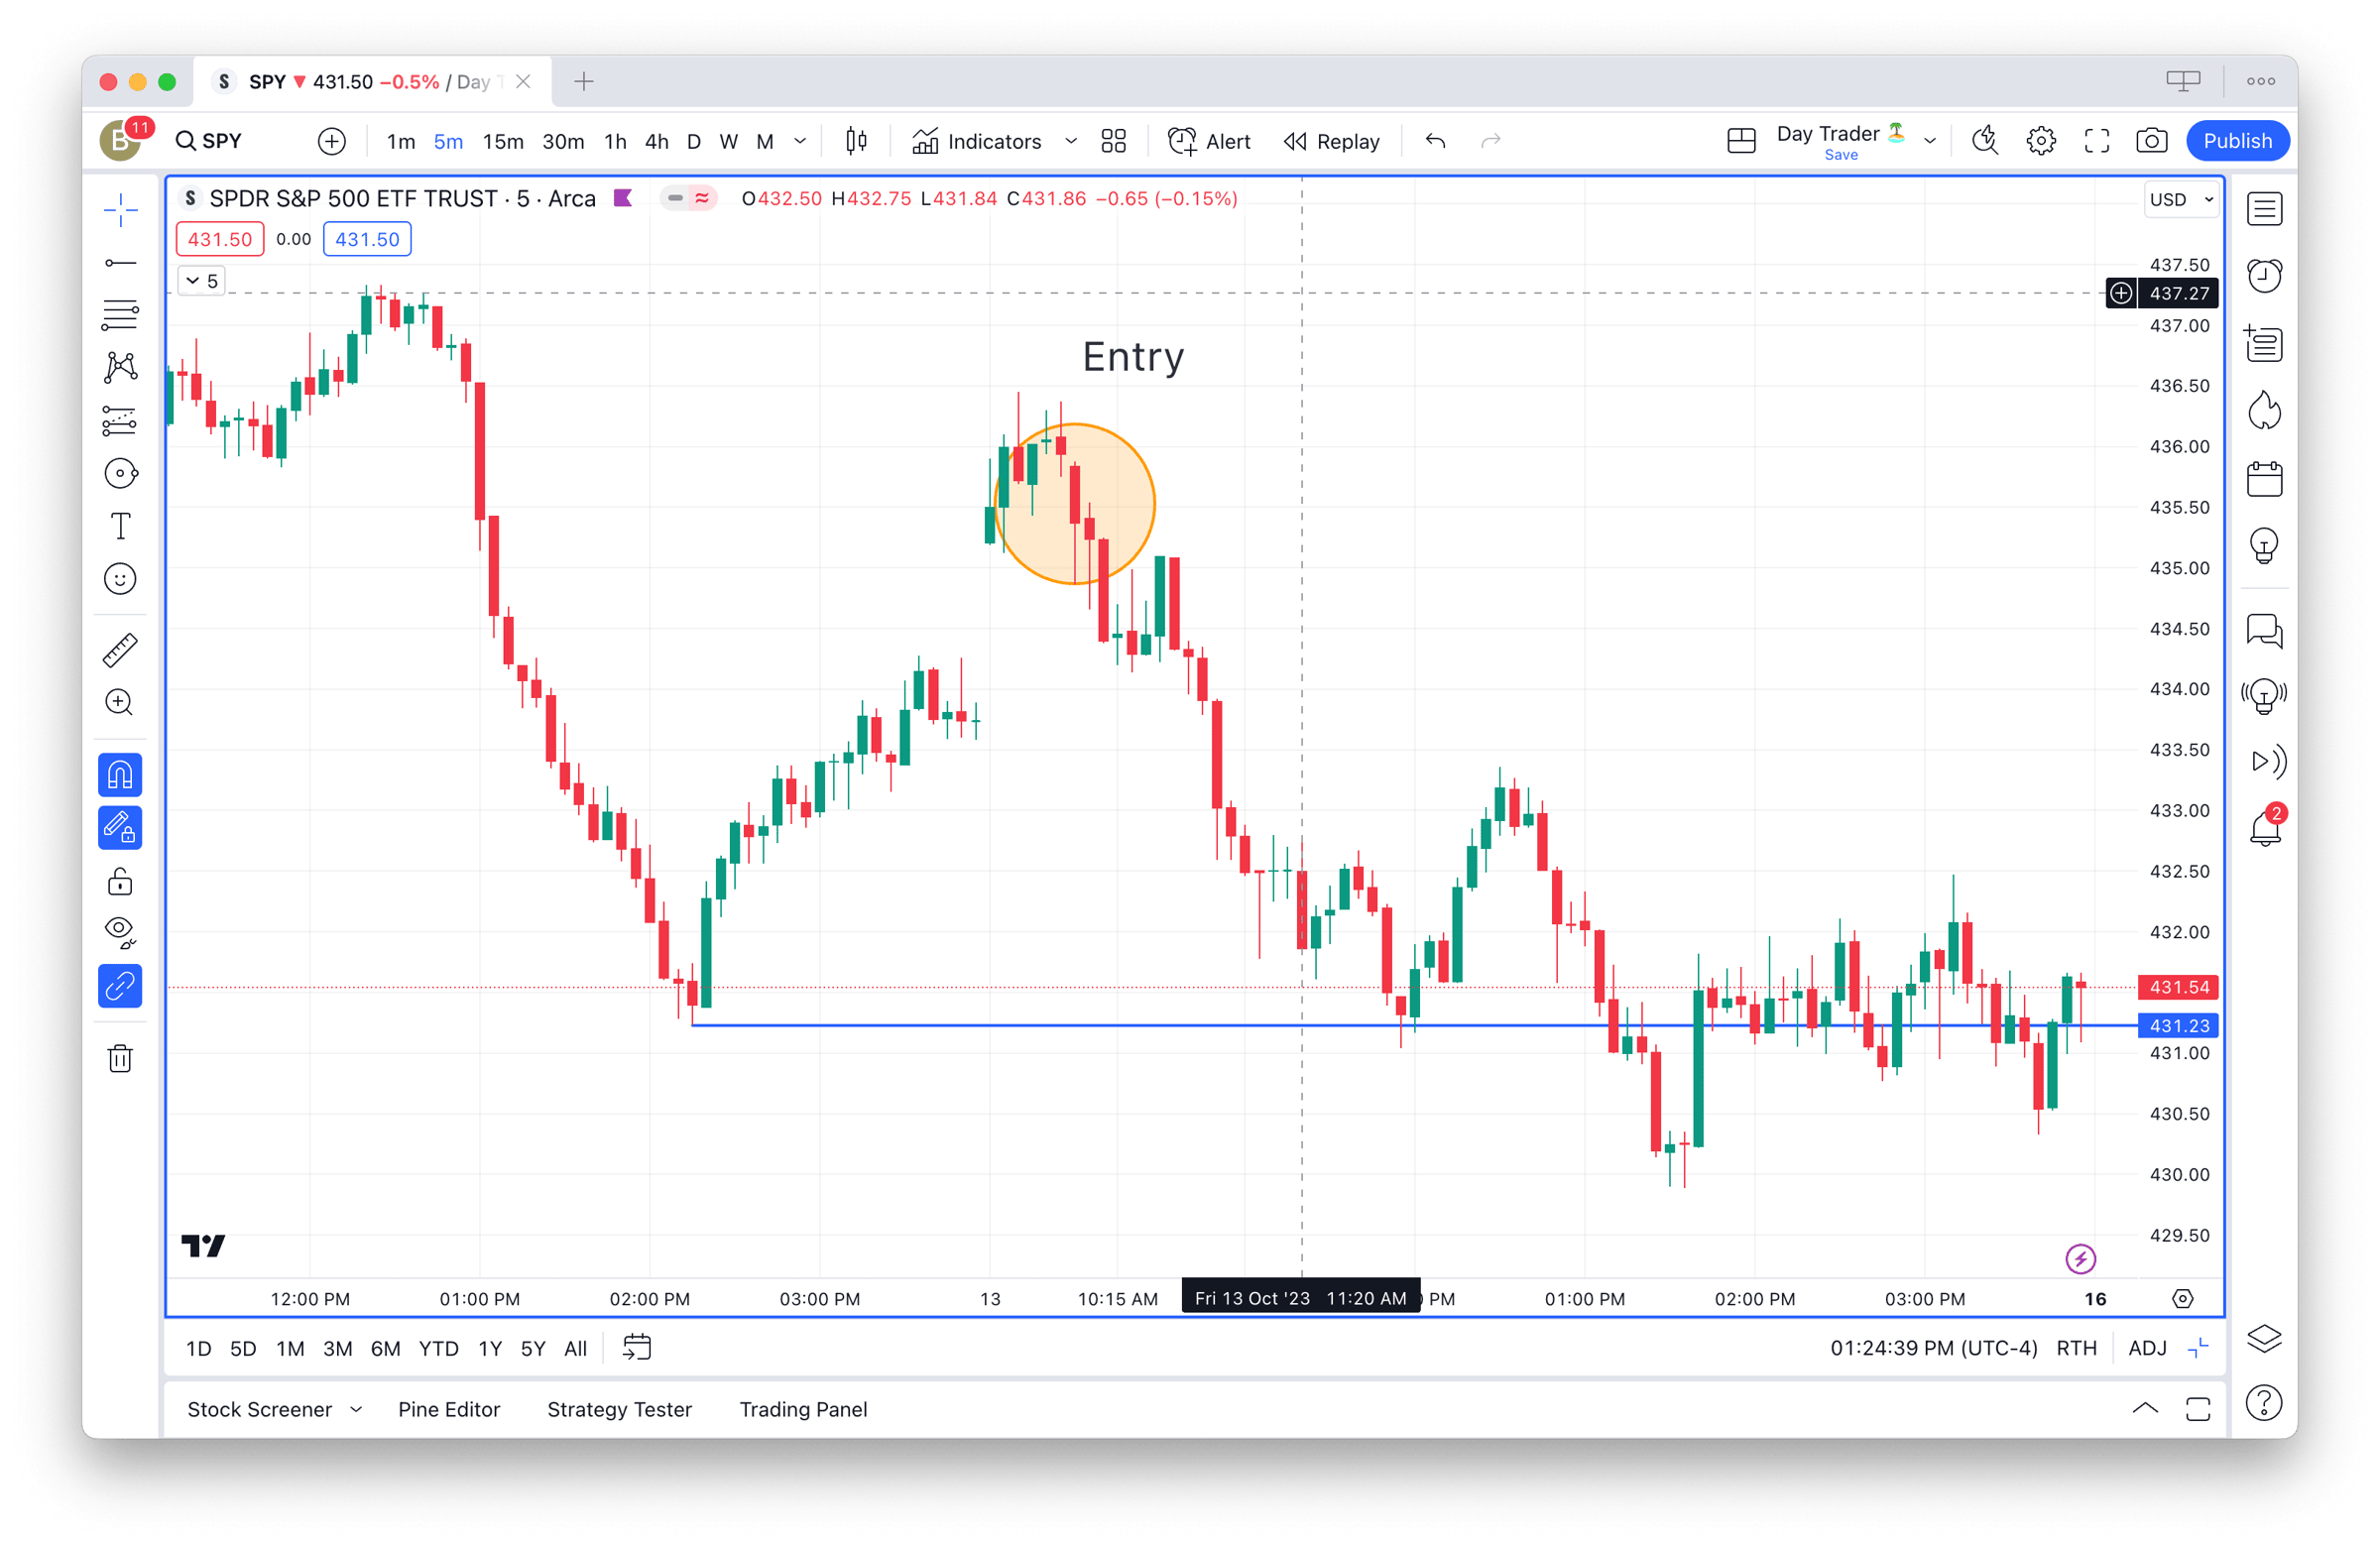The height and width of the screenshot is (1547, 2380).
Task: Toggle lock all drawing tools
Action: click(120, 881)
